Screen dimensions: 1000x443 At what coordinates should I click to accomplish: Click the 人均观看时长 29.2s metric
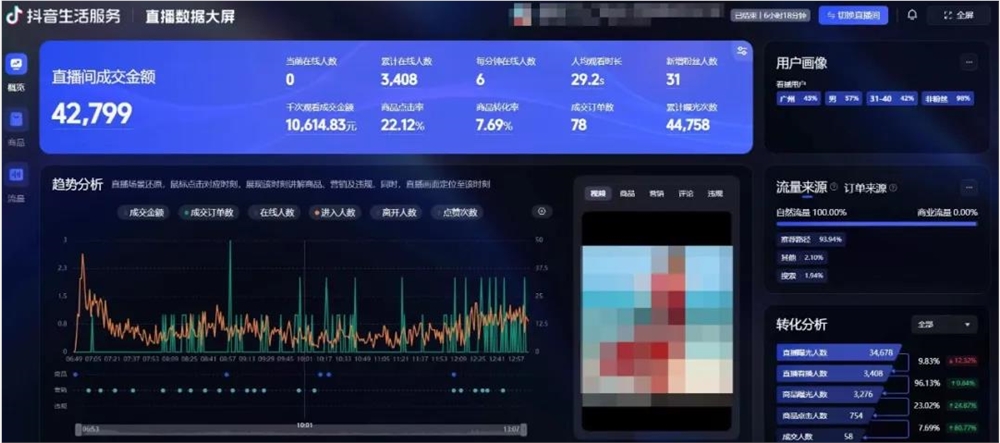[596, 71]
